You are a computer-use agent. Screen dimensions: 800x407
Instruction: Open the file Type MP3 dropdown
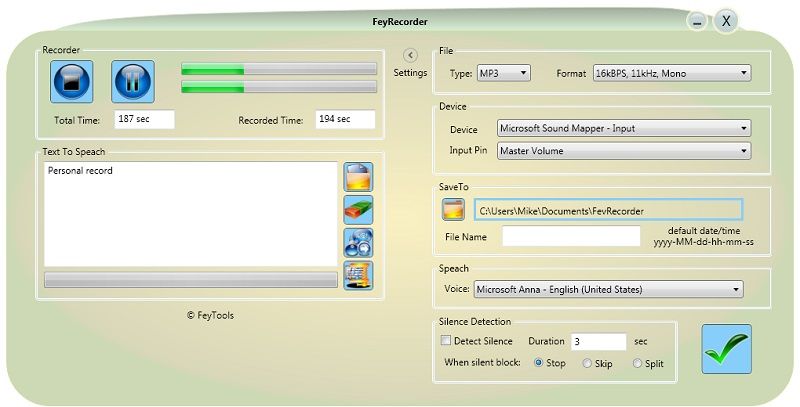(504, 73)
